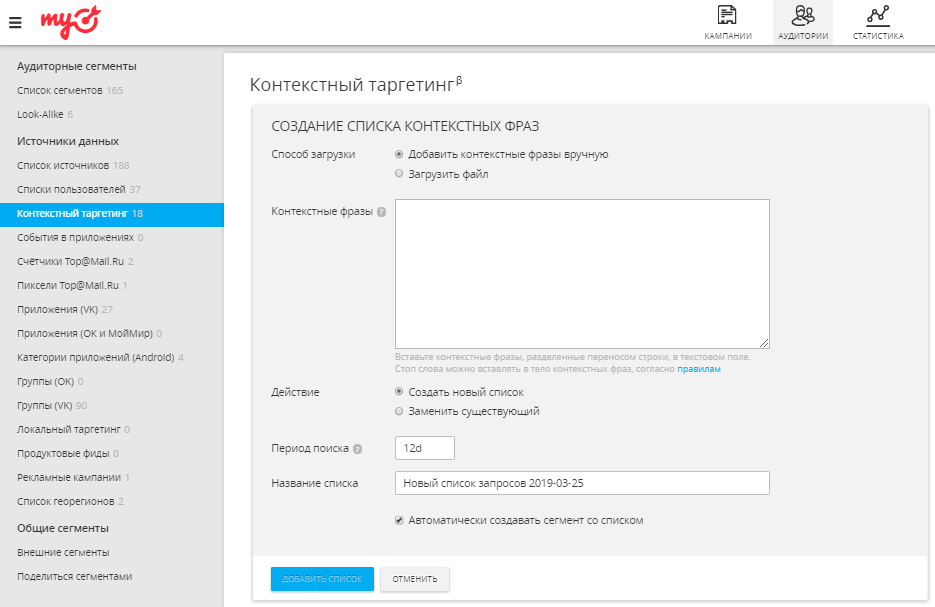Screen dimensions: 935x607
Task: Choose Создать новый список option
Action: tap(400, 392)
